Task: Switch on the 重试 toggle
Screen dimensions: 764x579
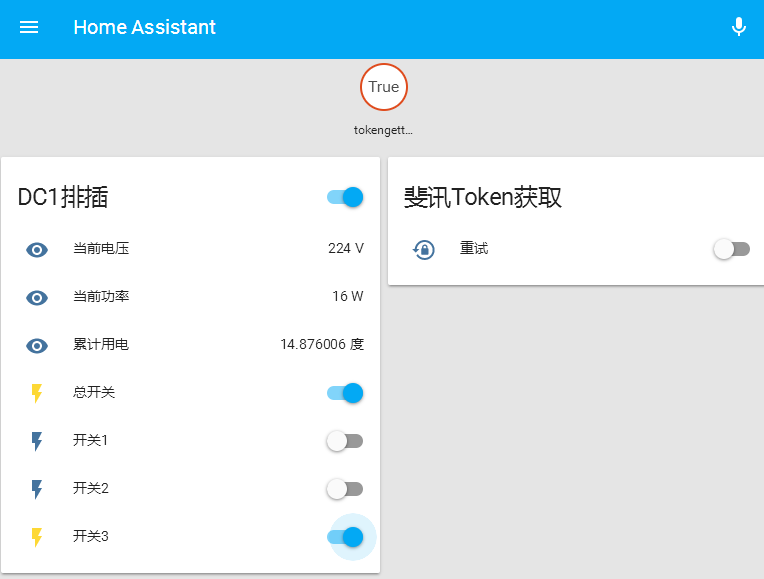Action: tap(732, 249)
